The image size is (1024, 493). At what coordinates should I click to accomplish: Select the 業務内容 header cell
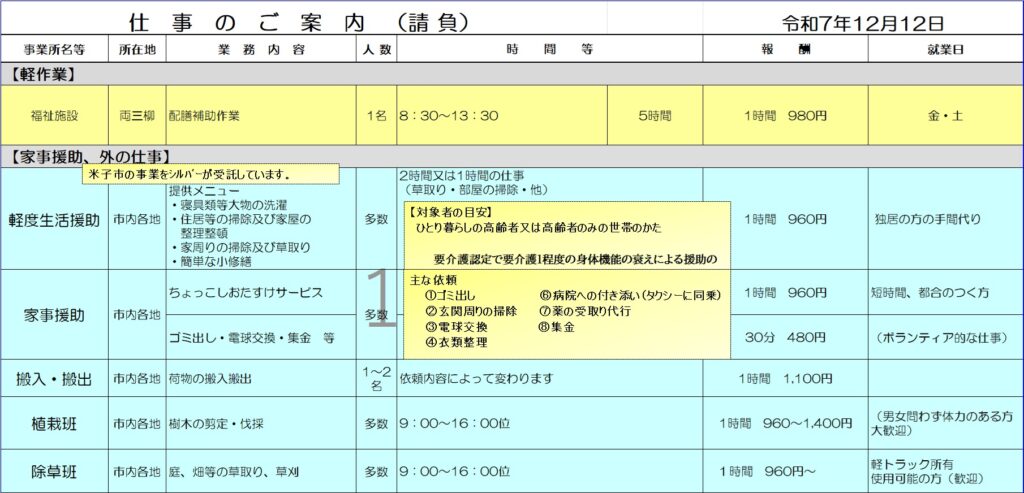[258, 49]
